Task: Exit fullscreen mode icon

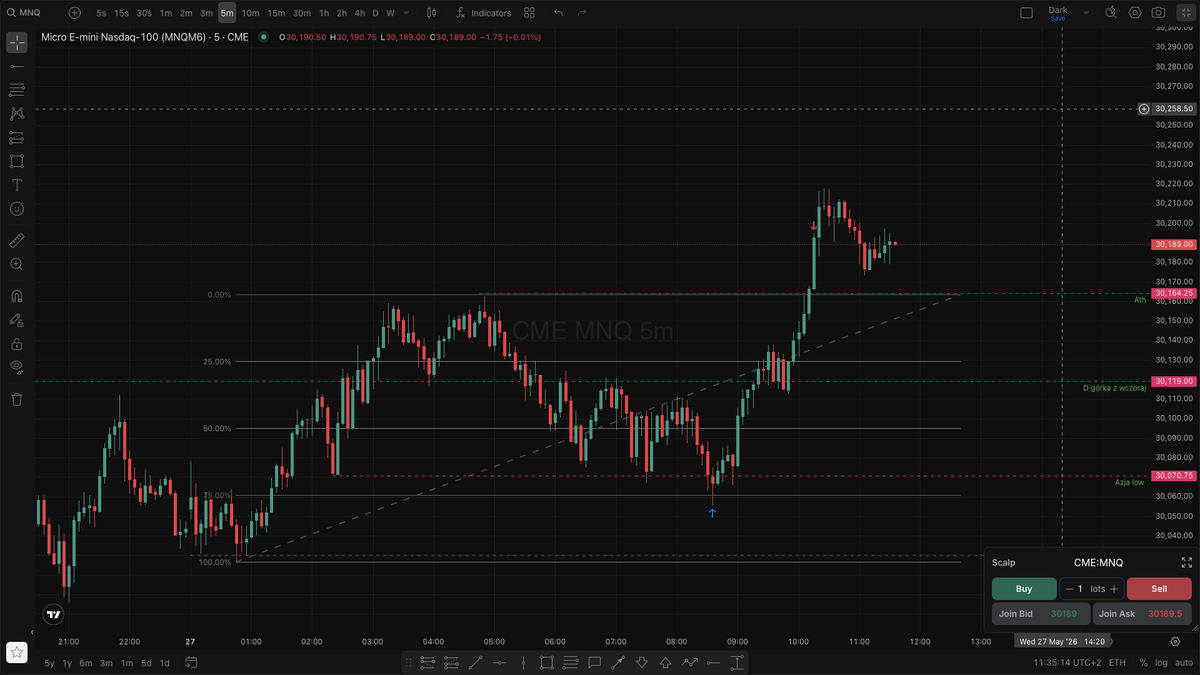Action: (1184, 13)
